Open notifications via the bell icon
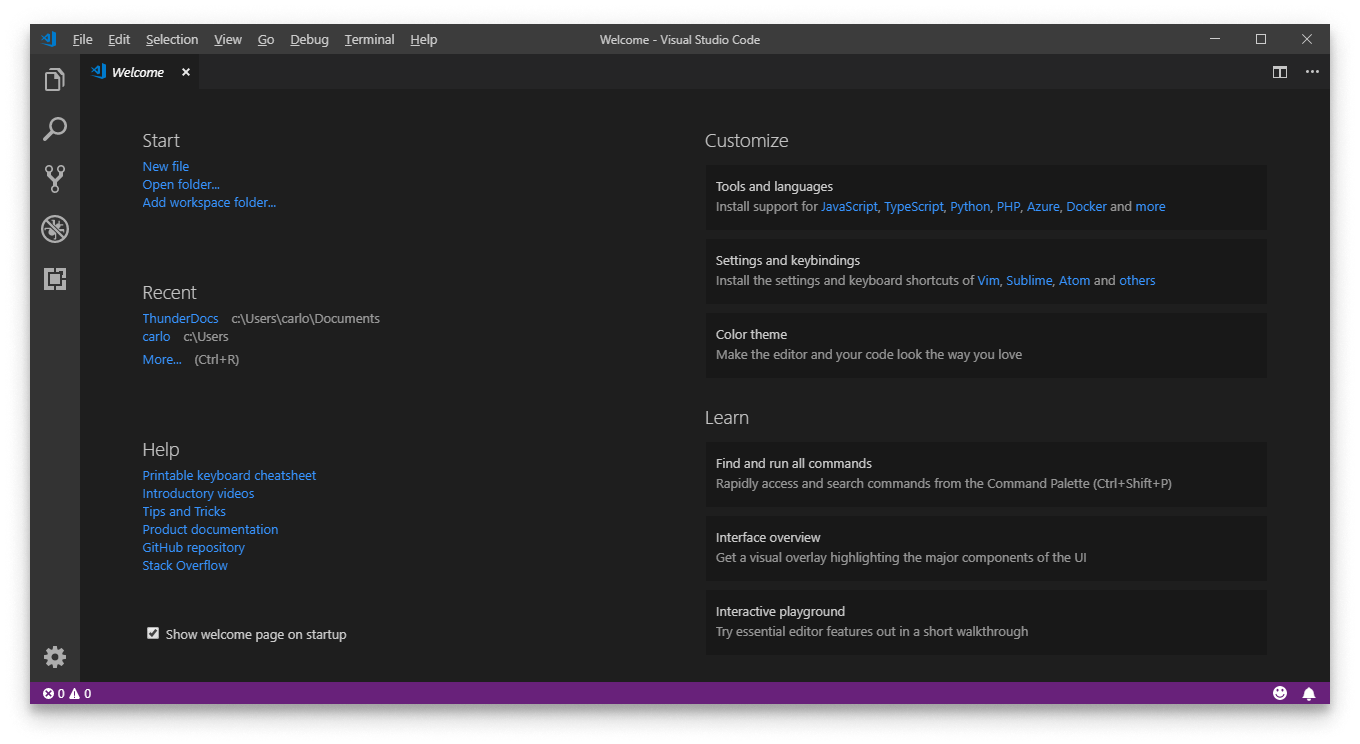 point(1308,692)
